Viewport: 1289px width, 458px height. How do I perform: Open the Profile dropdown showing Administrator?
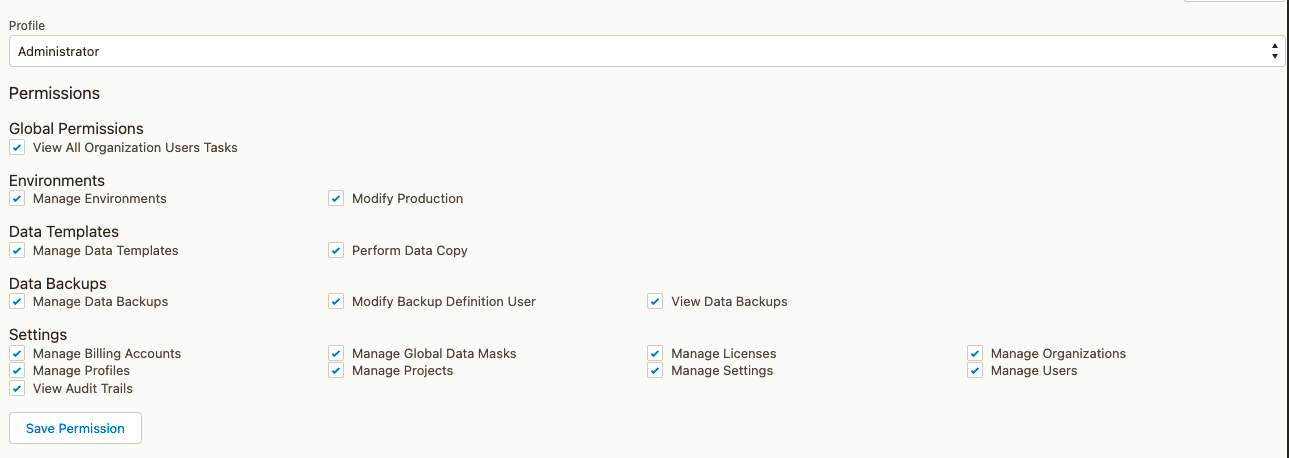click(640, 51)
